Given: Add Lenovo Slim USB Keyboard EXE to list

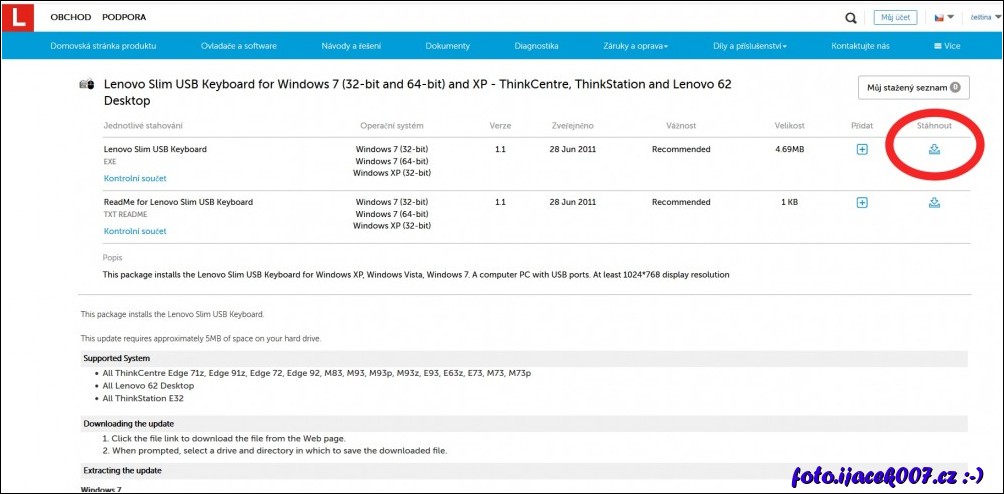Looking at the screenshot, I should coord(862,150).
